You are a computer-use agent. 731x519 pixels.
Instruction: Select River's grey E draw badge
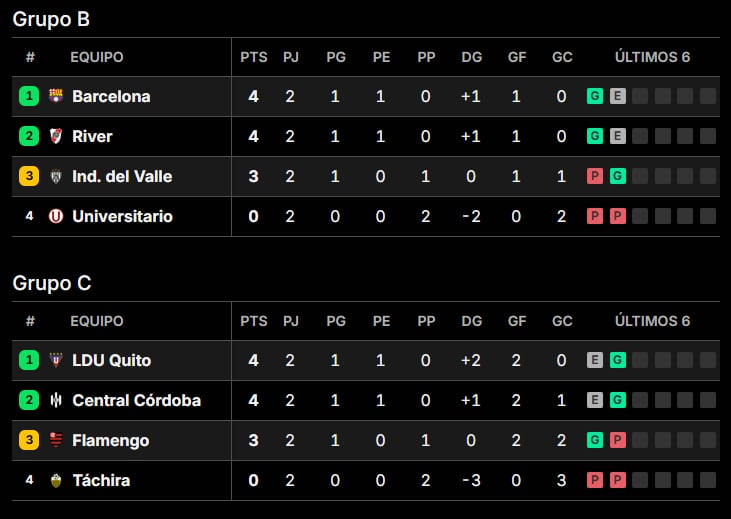pyautogui.click(x=618, y=136)
